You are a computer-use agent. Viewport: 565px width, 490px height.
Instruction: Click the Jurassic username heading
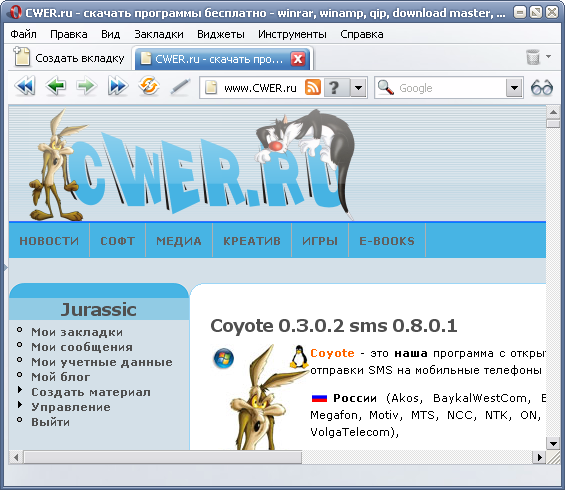tap(99, 310)
